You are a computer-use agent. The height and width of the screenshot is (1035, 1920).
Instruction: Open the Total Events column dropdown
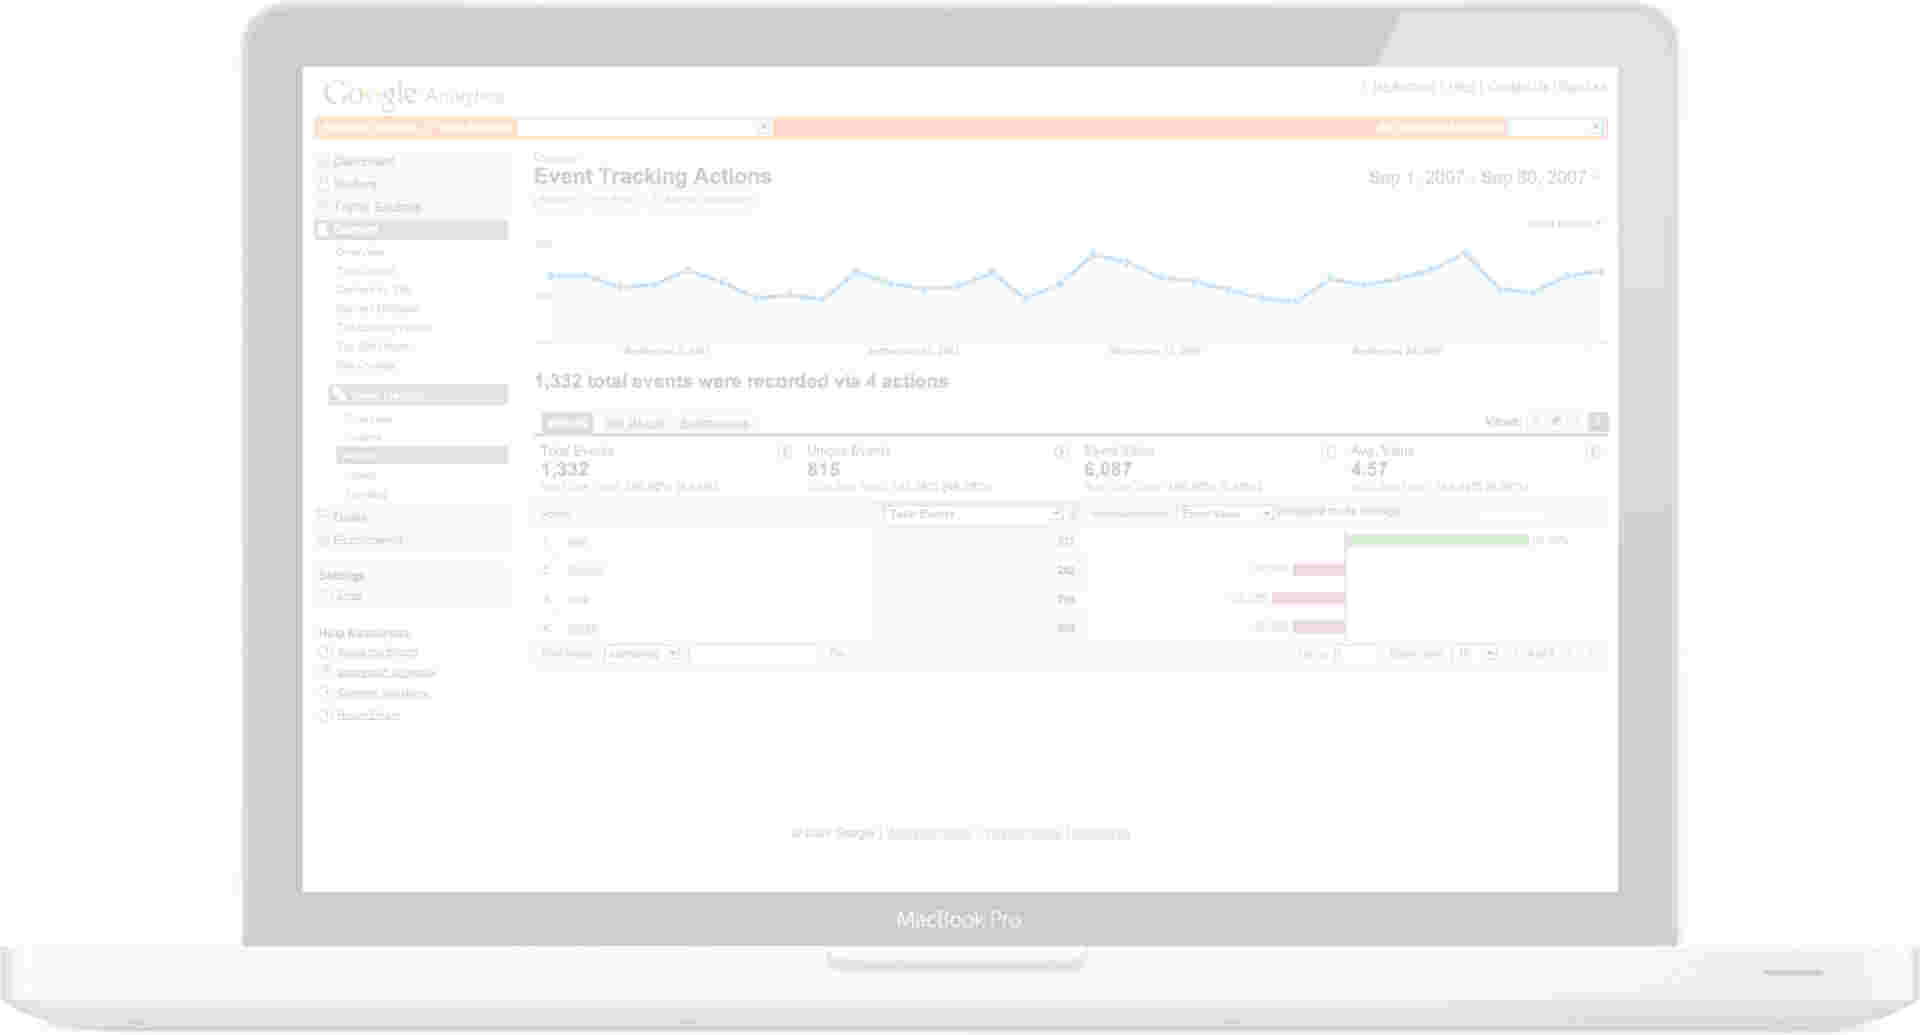(x=973, y=514)
